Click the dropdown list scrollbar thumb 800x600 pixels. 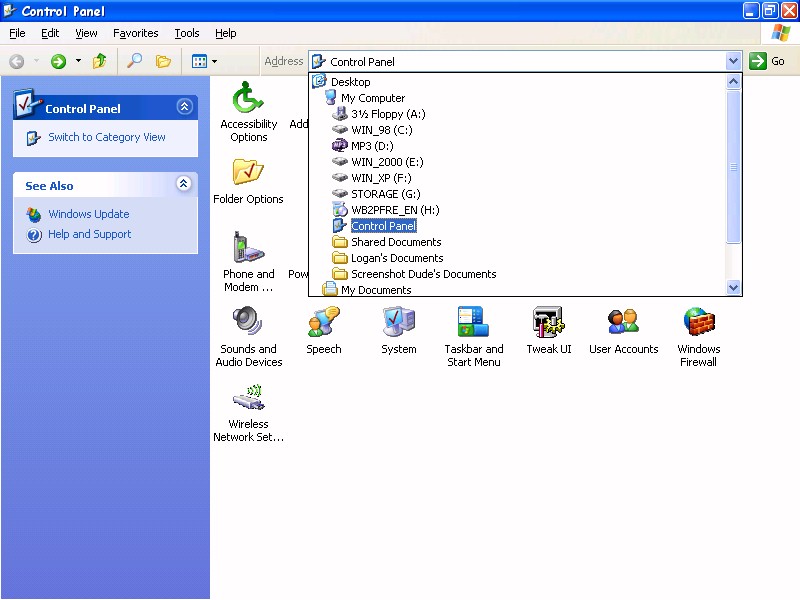coord(733,167)
